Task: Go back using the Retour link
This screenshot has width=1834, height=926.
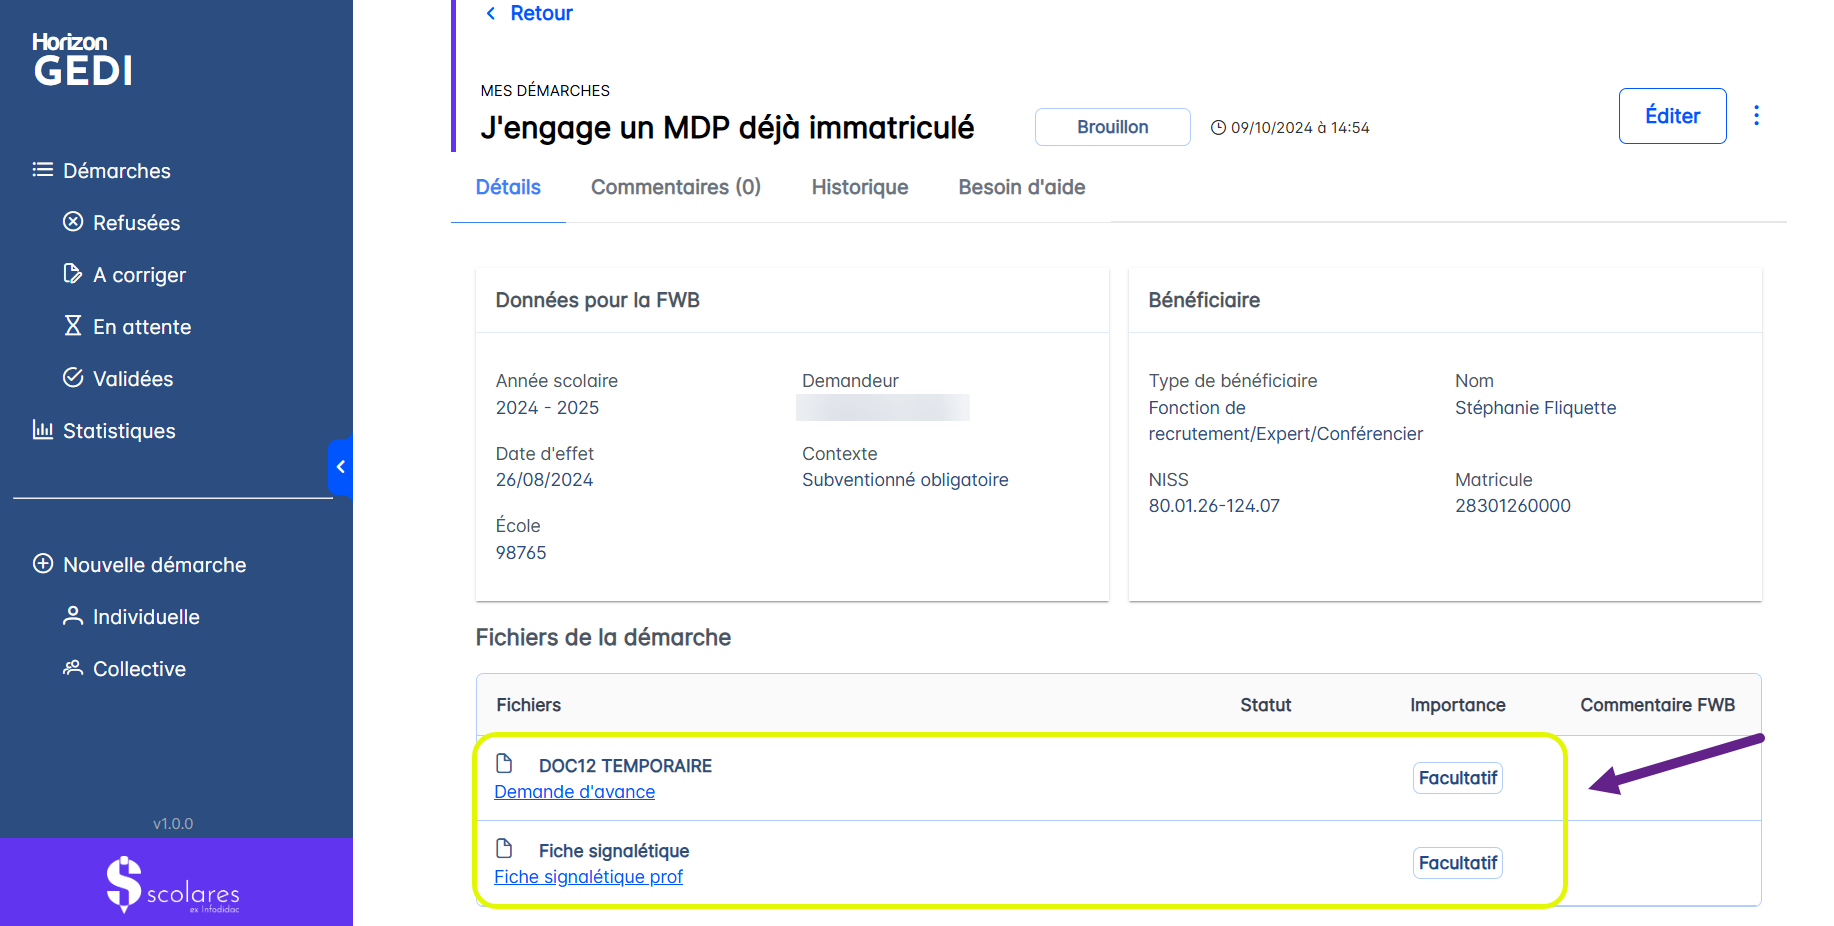Action: click(x=529, y=14)
